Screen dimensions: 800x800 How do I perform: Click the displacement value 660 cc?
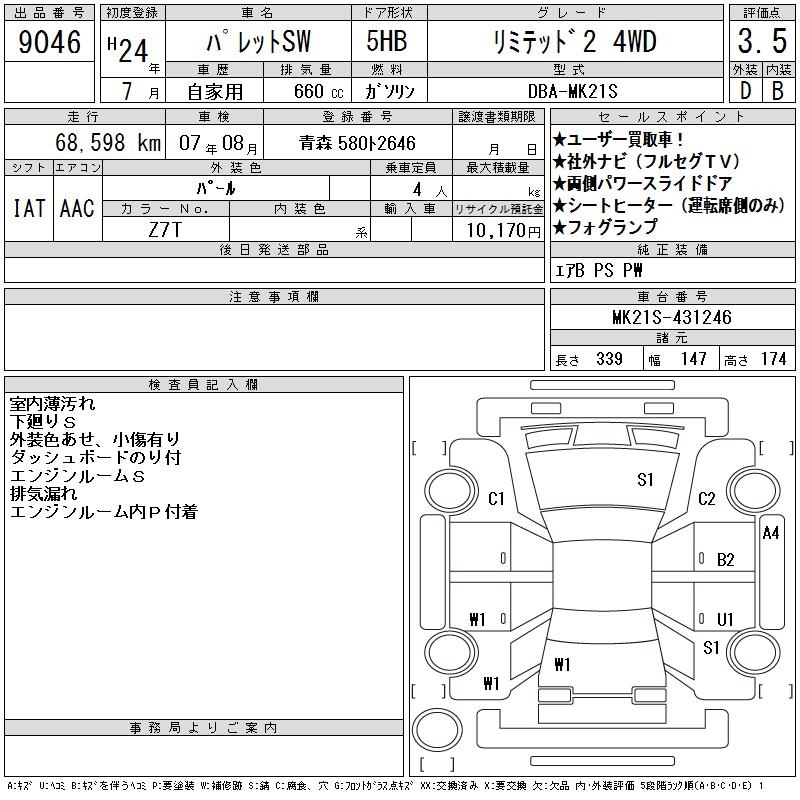tap(318, 92)
